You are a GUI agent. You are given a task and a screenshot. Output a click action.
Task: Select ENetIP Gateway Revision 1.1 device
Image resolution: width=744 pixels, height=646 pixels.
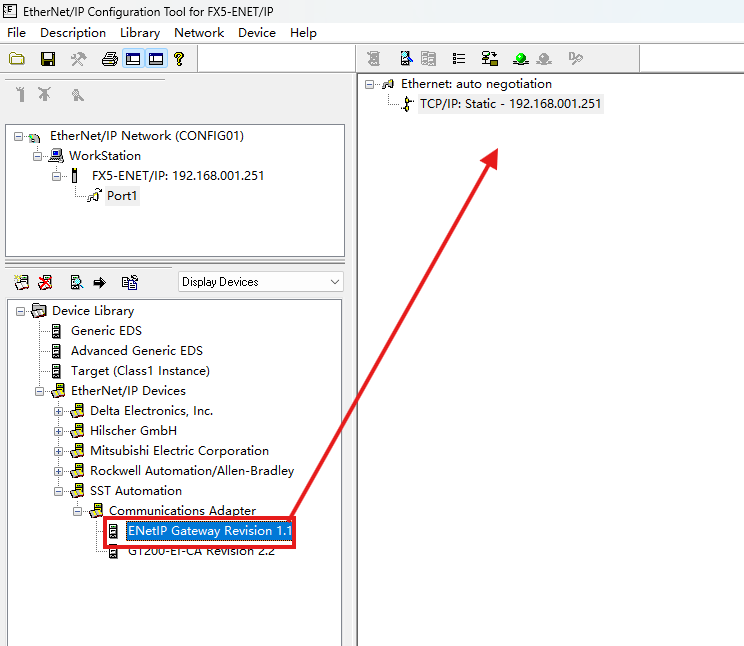[210, 531]
